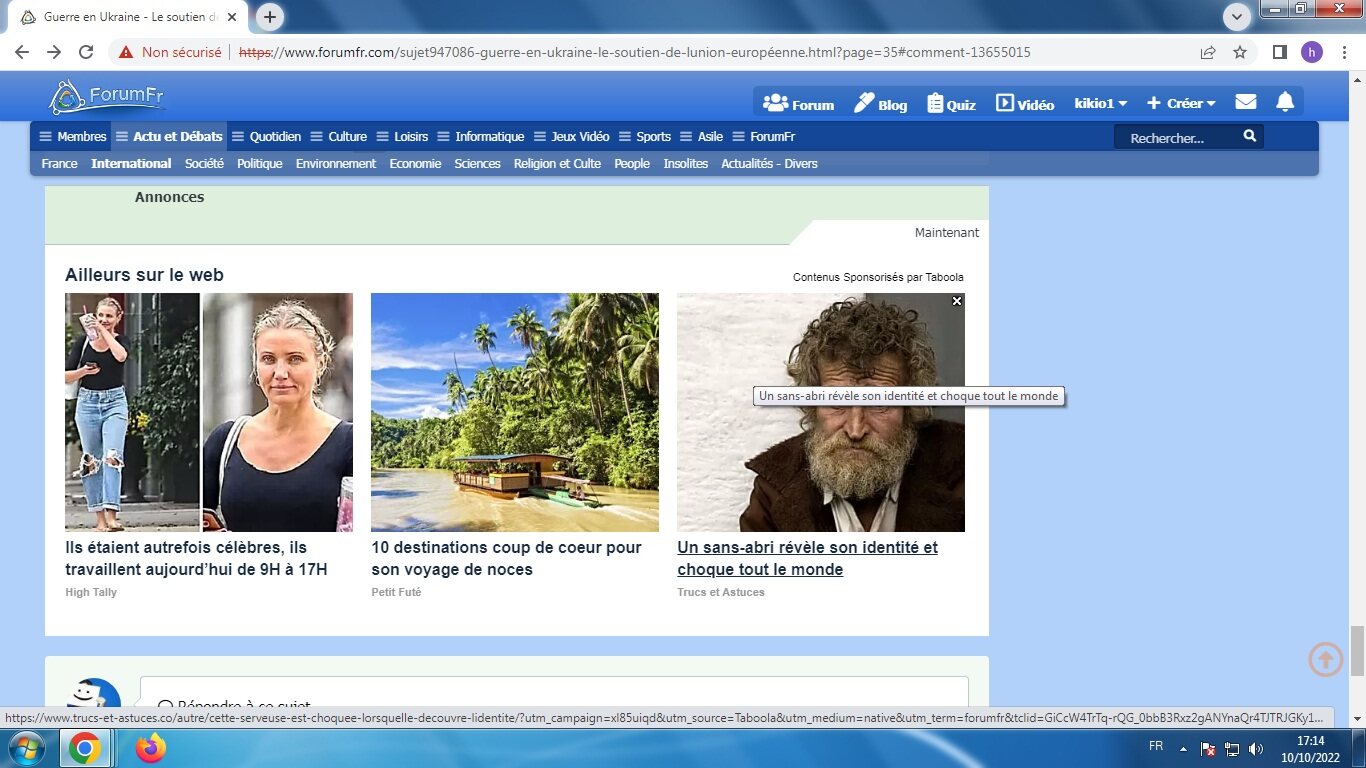Open the Quiz section
This screenshot has width=1366, height=768.
951,104
